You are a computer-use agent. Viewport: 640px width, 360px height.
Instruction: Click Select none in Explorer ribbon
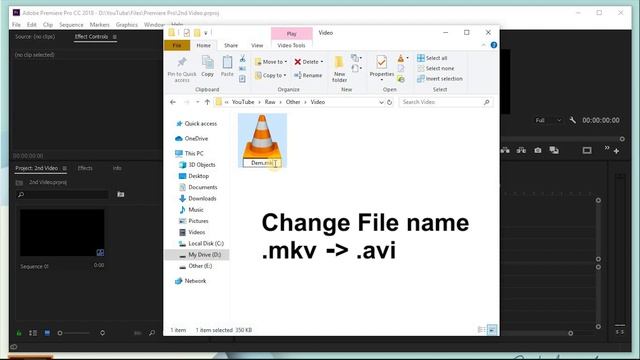point(436,69)
